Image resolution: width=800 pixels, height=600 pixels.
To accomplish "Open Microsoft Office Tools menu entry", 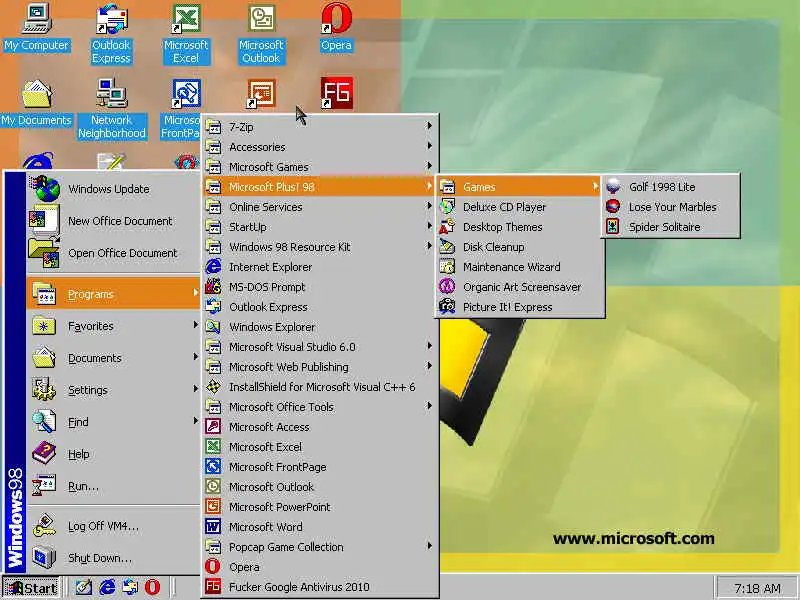I will pyautogui.click(x=320, y=407).
